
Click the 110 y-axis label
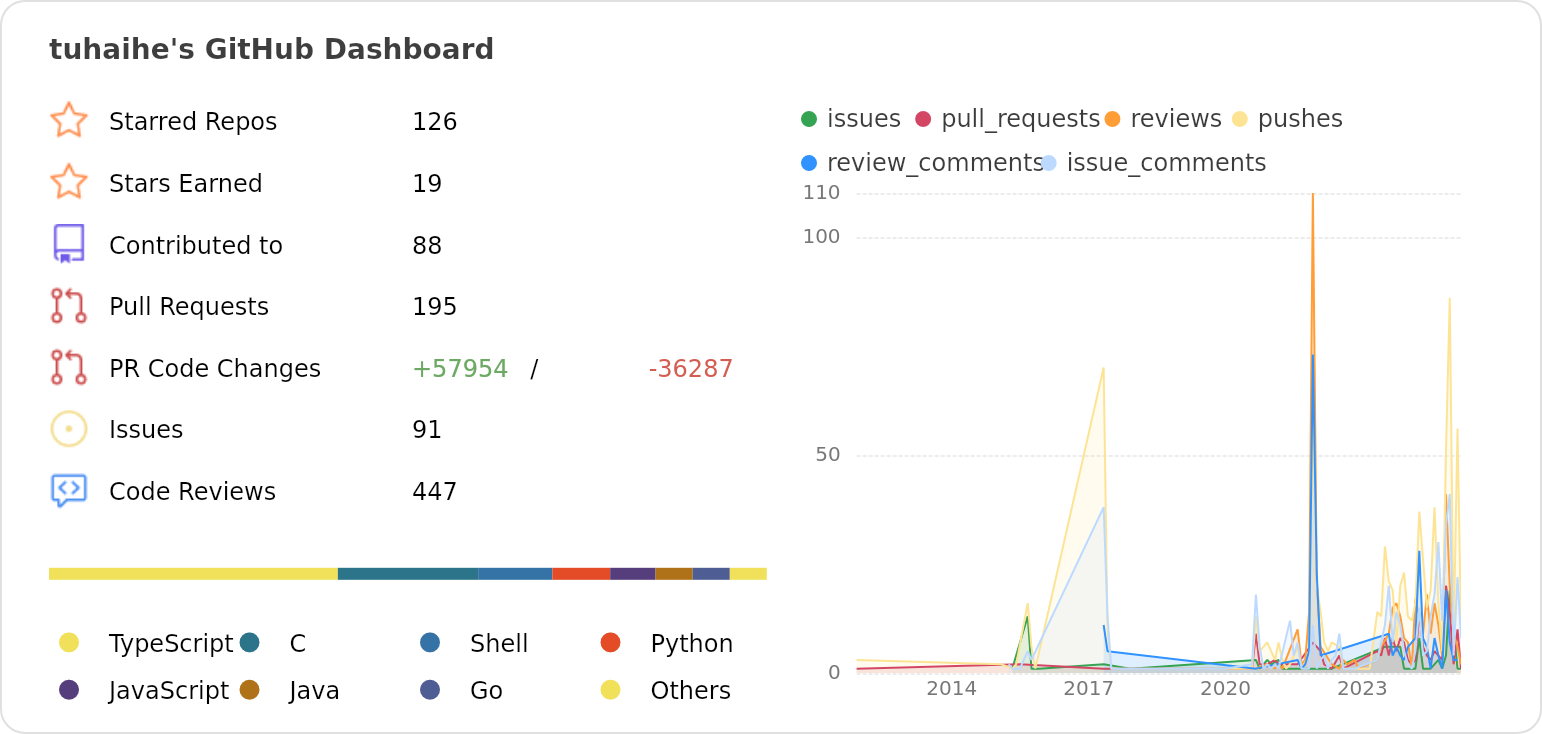[821, 192]
